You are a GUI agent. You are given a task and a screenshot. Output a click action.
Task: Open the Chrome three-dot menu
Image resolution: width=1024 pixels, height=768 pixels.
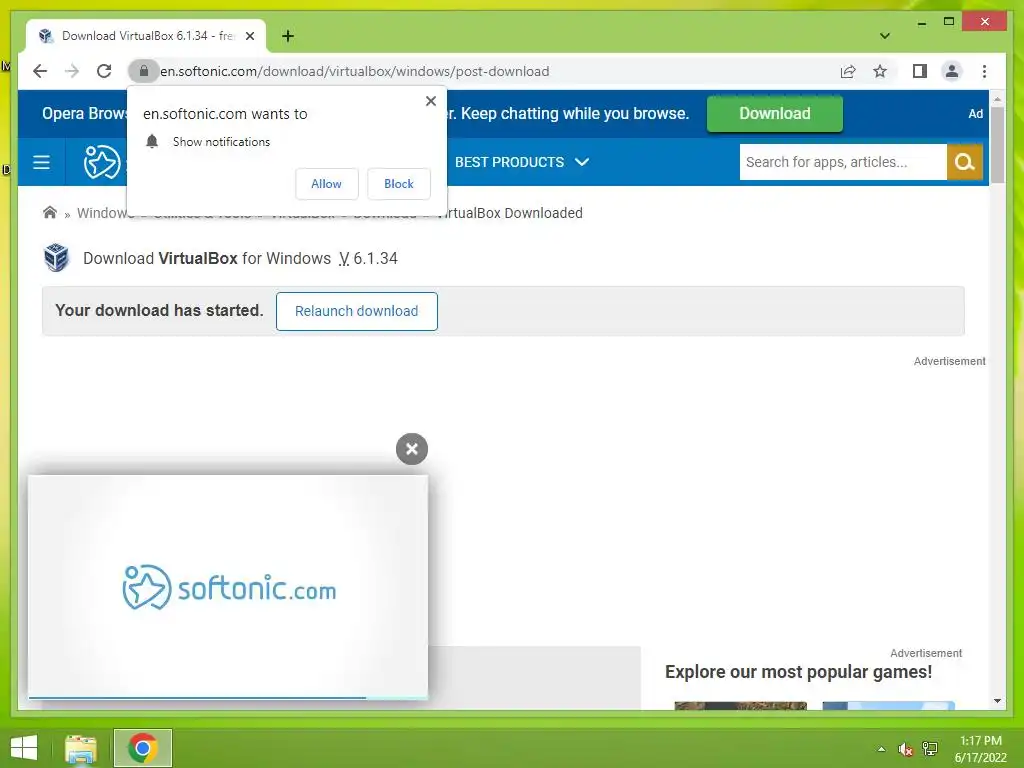click(x=984, y=71)
